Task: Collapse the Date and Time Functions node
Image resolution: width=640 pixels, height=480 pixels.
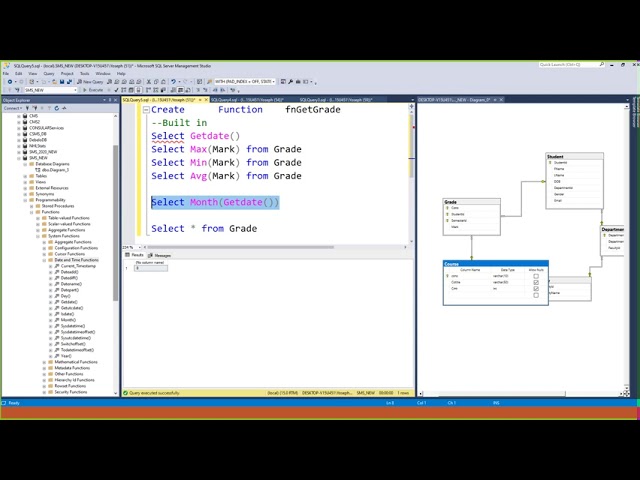Action: 44,260
